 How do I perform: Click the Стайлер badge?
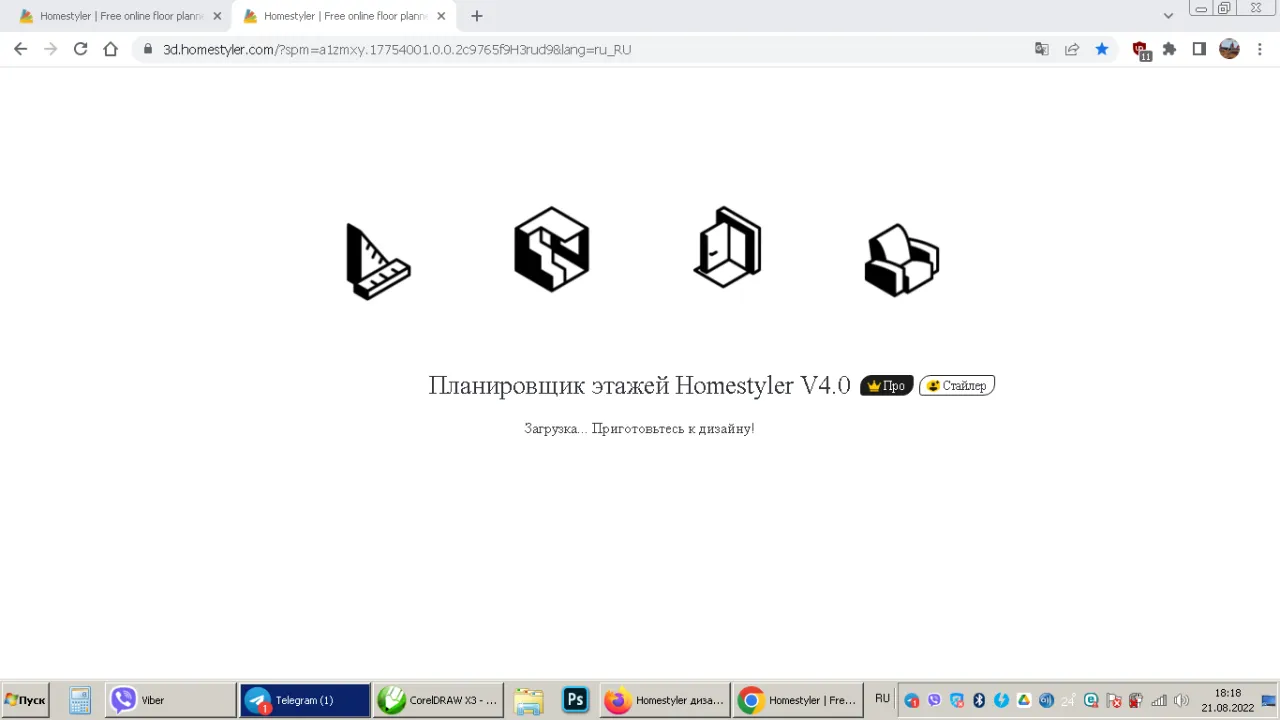(x=957, y=385)
